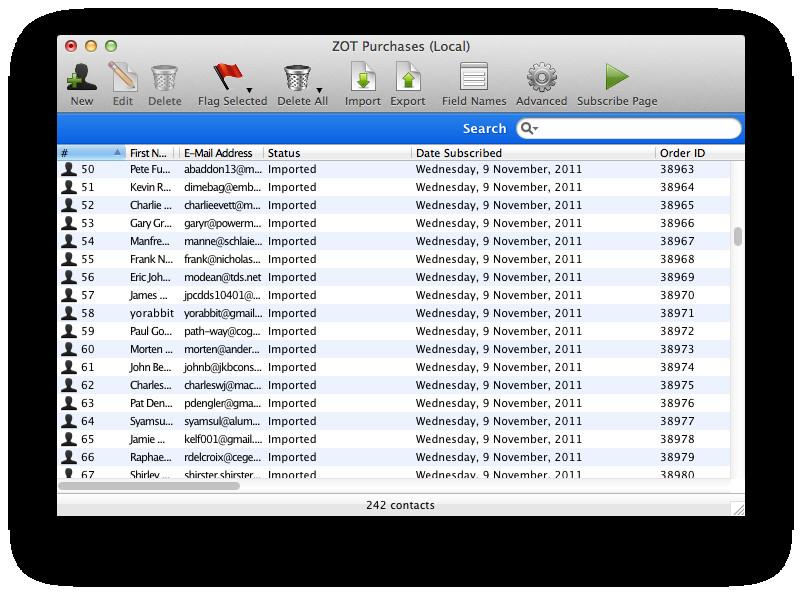The image size is (802, 595).
Task: Click email starting rdelcroix@cege
Action: (222, 457)
